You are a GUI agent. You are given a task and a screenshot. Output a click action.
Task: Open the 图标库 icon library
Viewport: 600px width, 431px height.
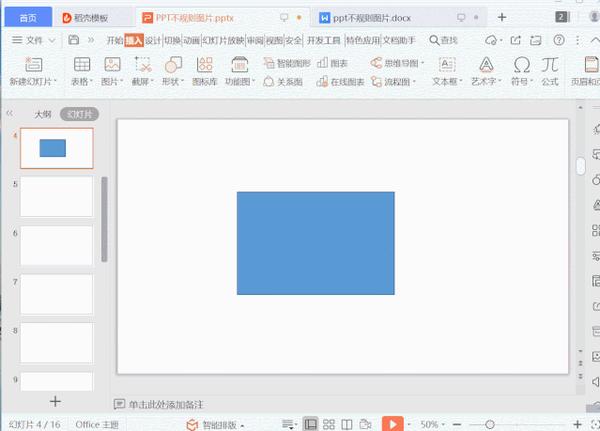click(x=204, y=64)
